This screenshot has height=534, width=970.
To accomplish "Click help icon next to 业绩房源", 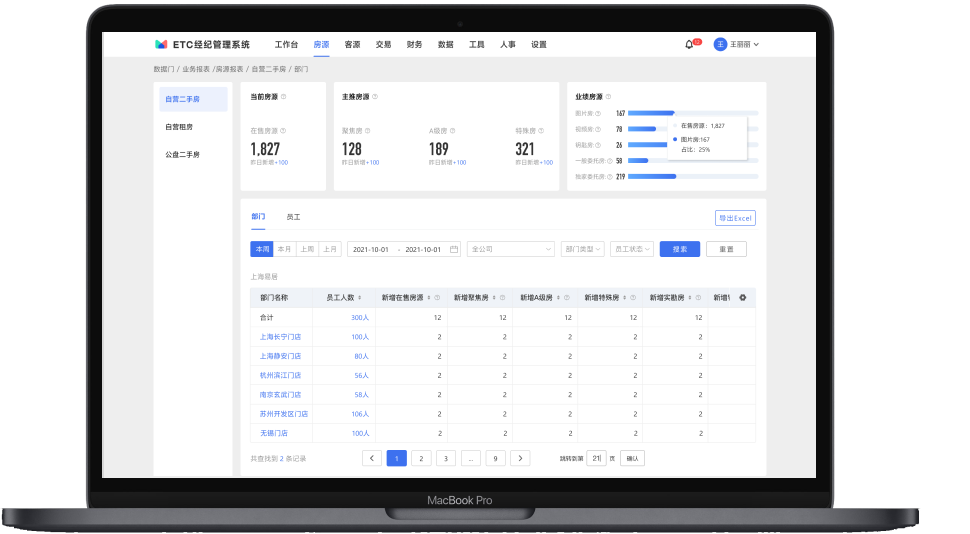I will click(x=608, y=97).
